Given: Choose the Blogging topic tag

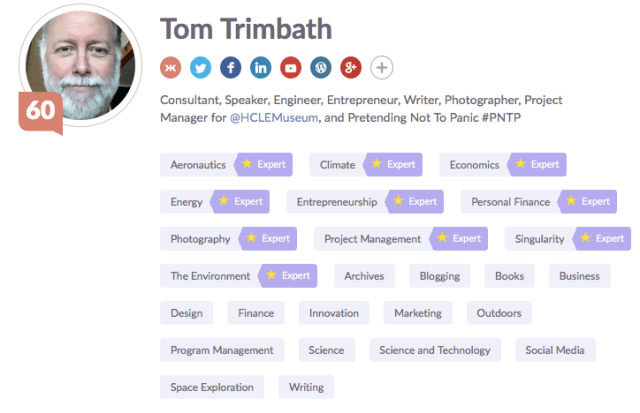Looking at the screenshot, I should pos(440,276).
